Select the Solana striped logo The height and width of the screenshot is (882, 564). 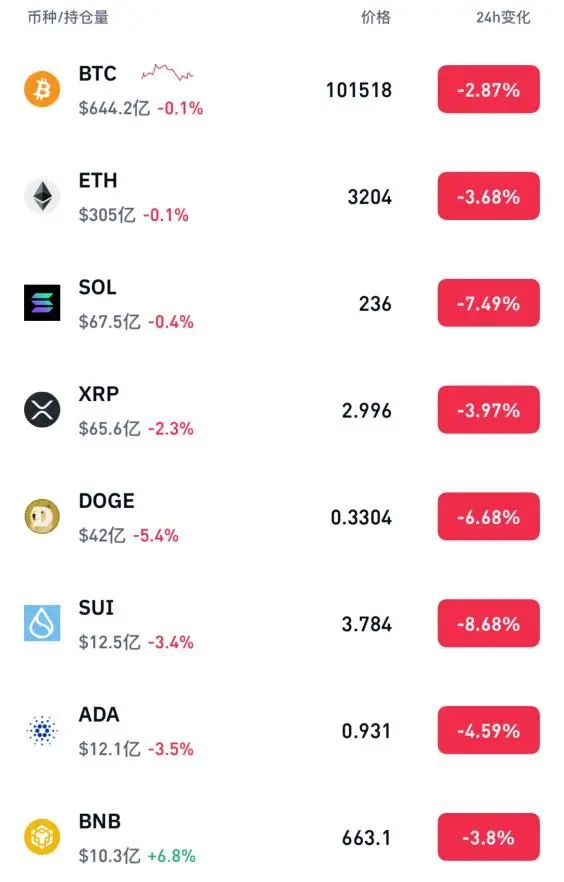click(42, 303)
